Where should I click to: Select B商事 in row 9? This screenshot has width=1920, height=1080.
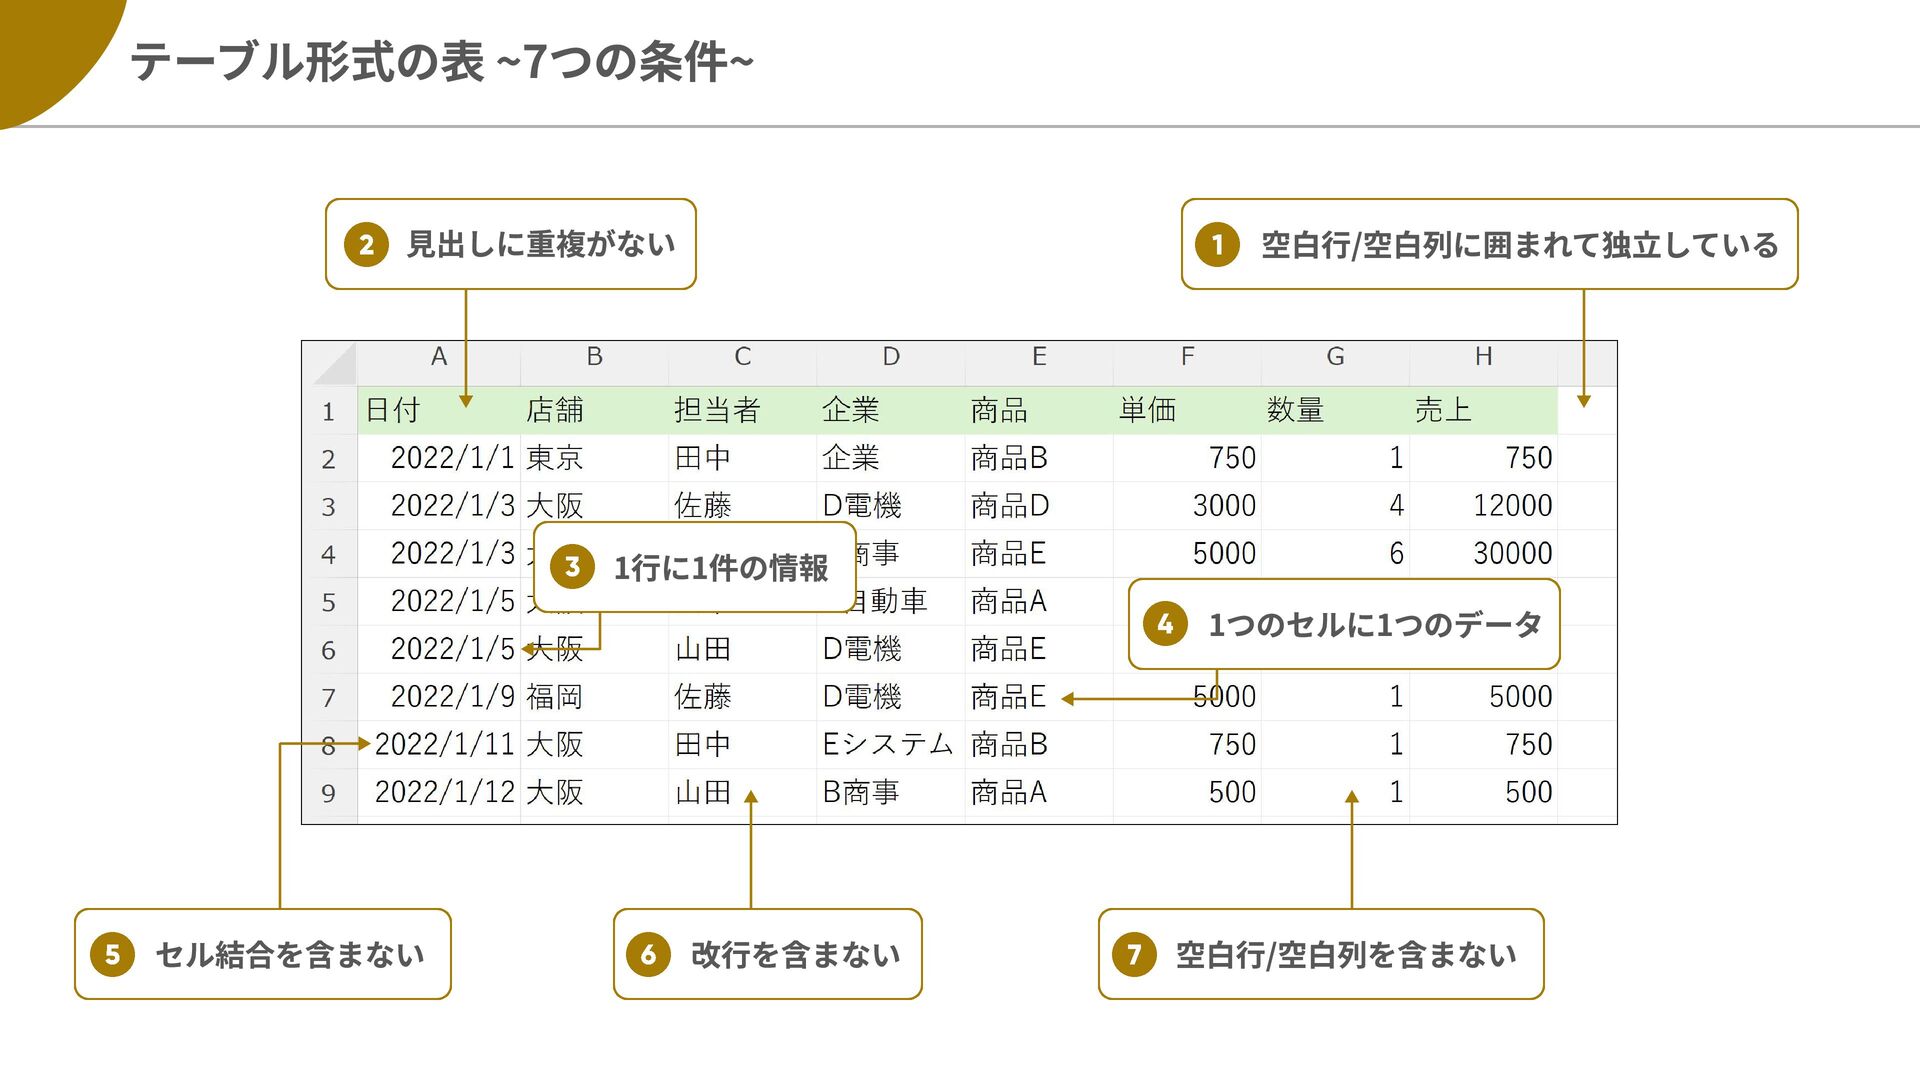[x=890, y=793]
